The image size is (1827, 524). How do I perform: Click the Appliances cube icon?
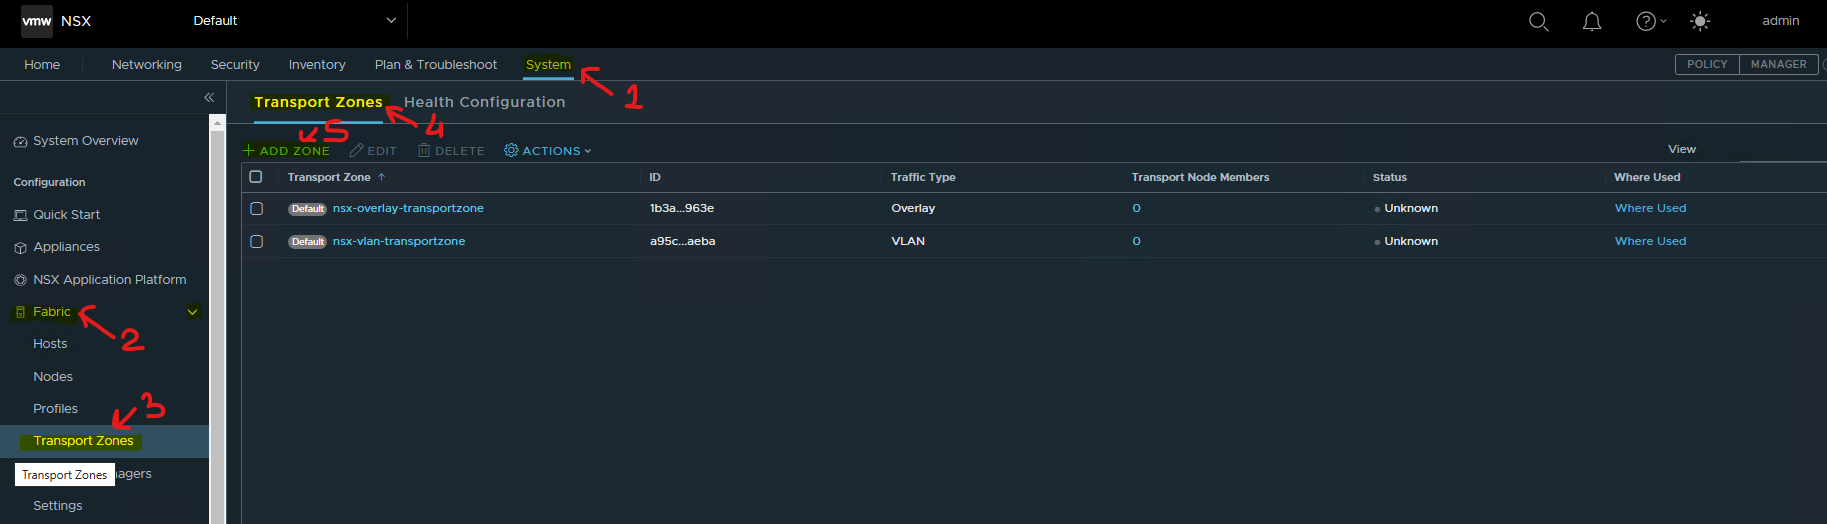[x=20, y=247]
